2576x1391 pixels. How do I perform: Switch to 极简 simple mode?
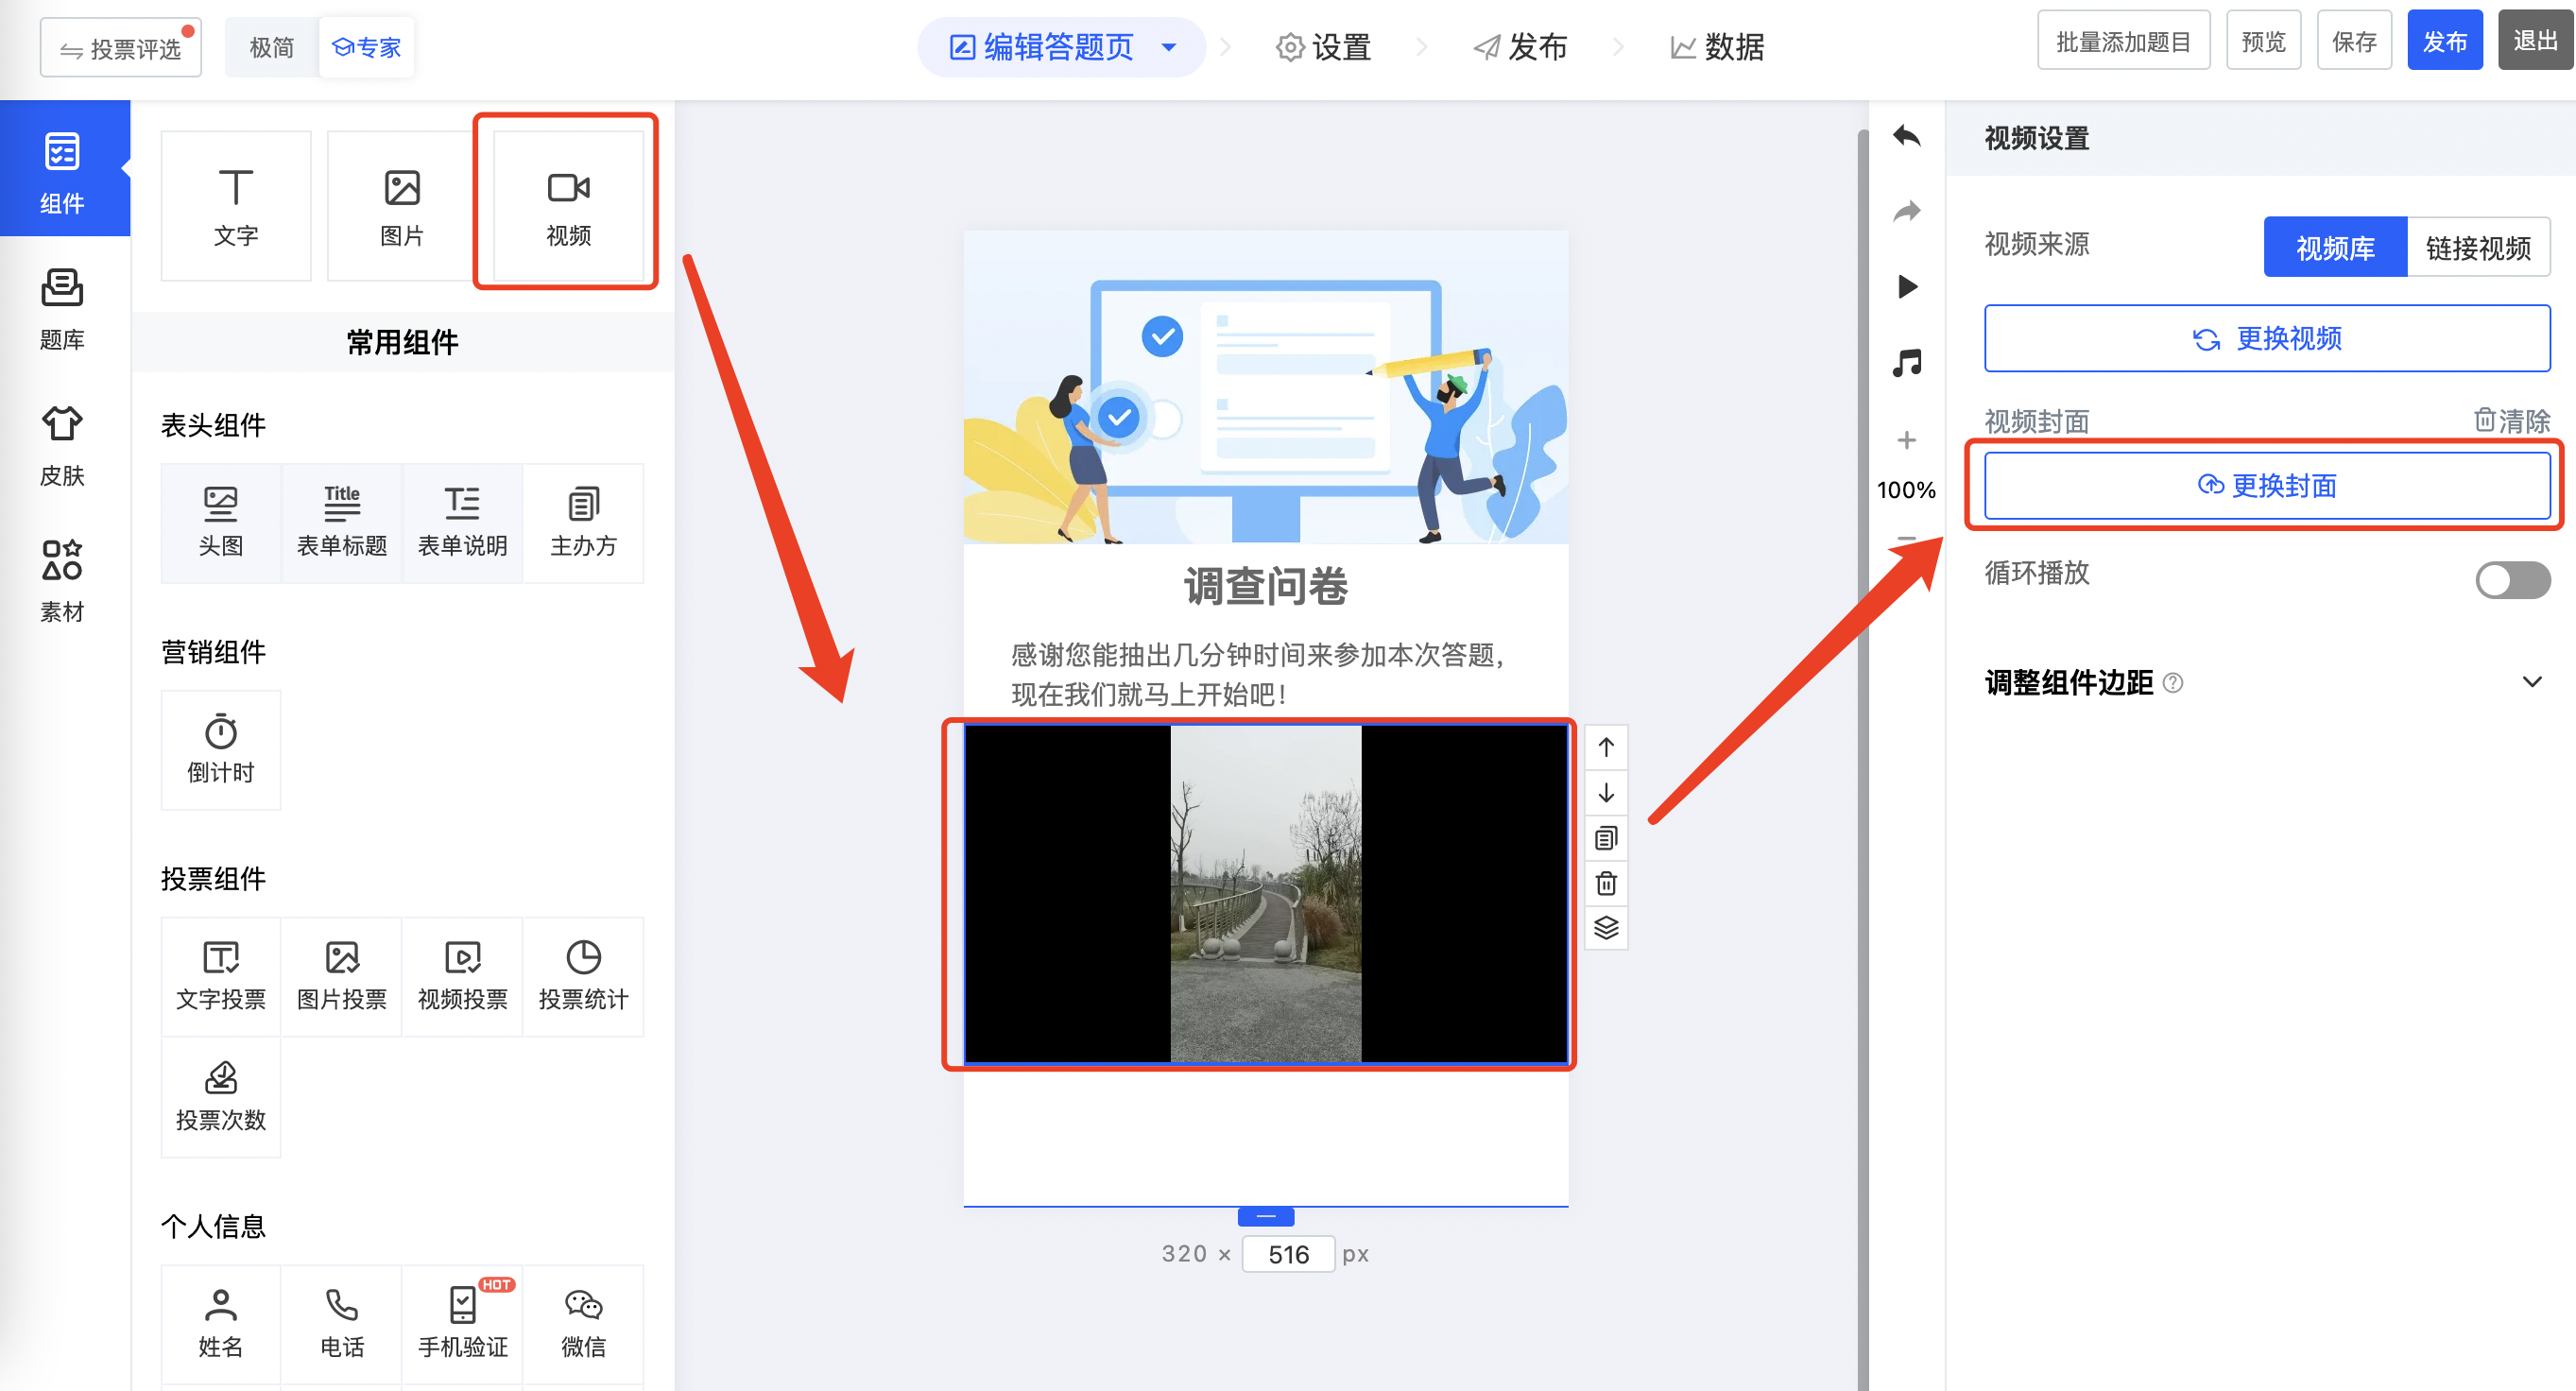pos(272,47)
